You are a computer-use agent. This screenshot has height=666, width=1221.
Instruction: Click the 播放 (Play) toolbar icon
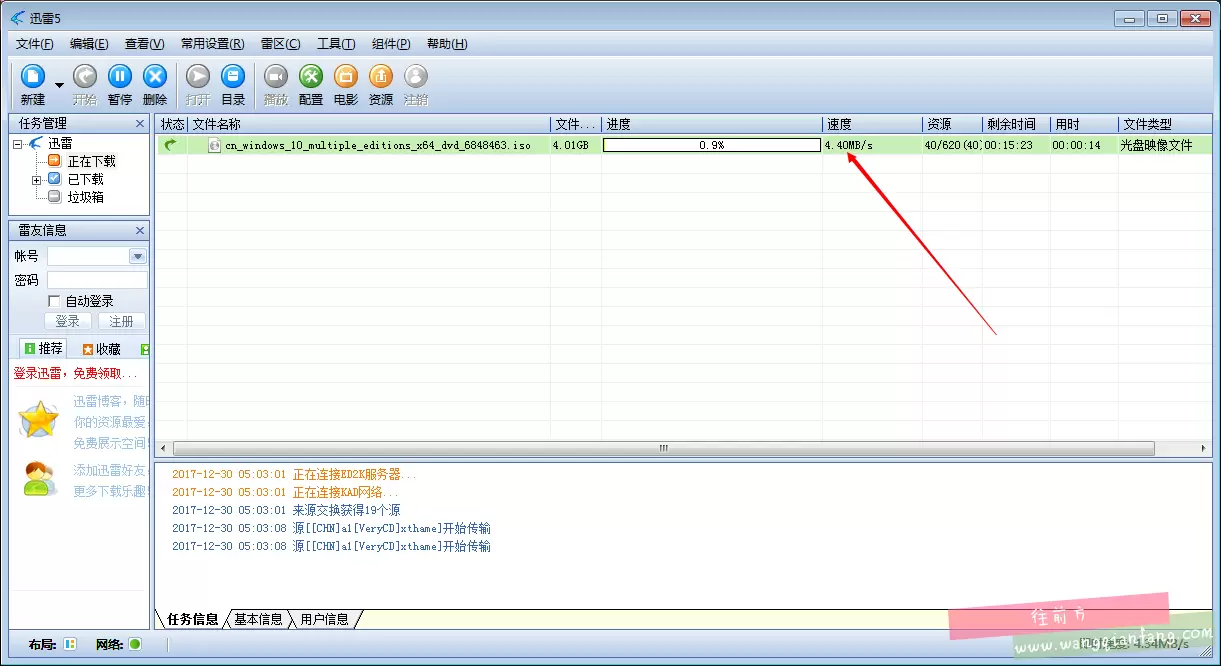pyautogui.click(x=276, y=76)
